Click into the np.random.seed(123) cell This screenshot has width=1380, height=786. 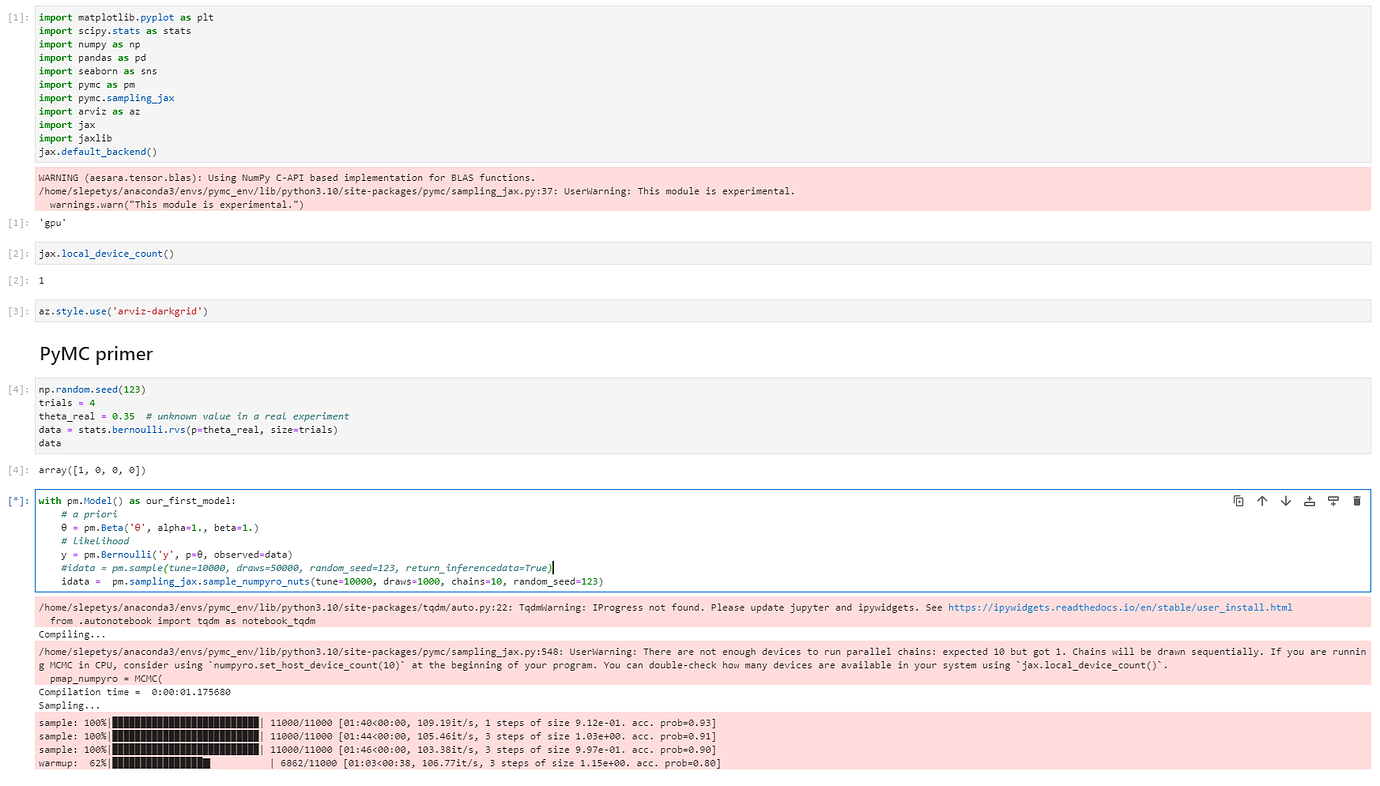click(x=600, y=415)
